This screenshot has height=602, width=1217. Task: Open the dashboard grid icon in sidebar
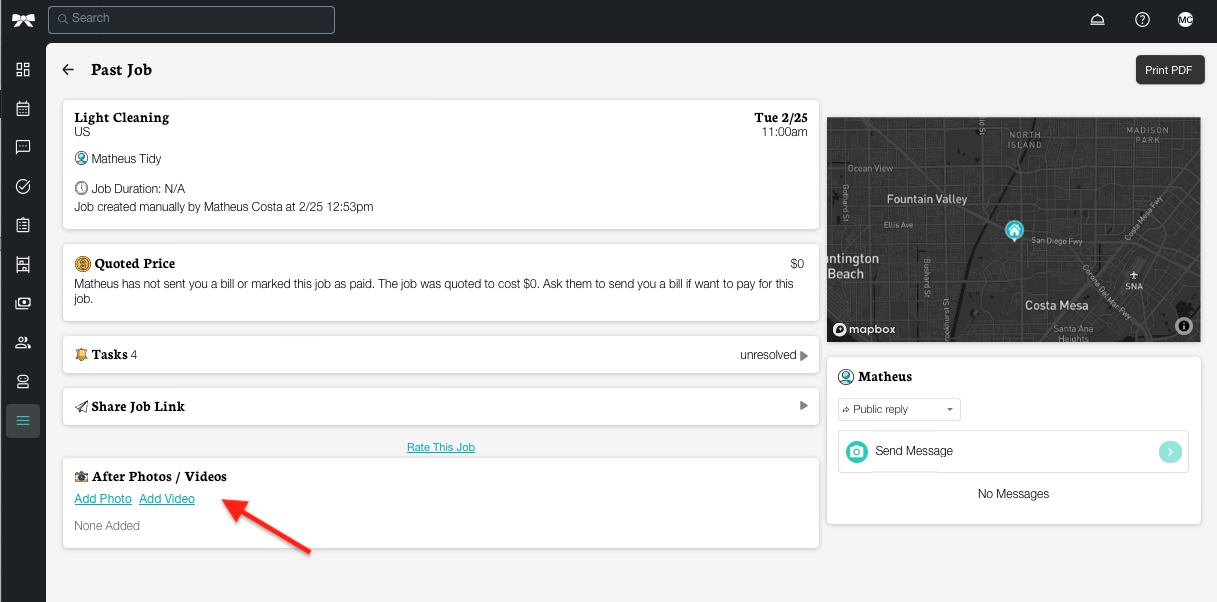click(23, 70)
